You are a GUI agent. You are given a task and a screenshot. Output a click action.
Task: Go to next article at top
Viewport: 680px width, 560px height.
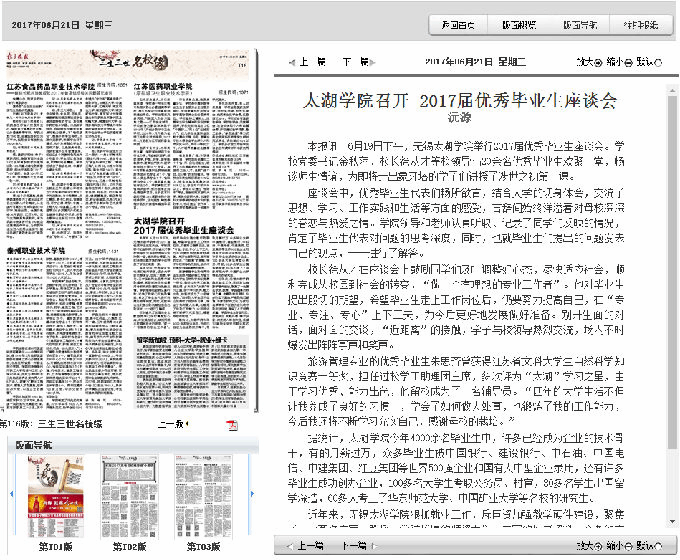350,61
